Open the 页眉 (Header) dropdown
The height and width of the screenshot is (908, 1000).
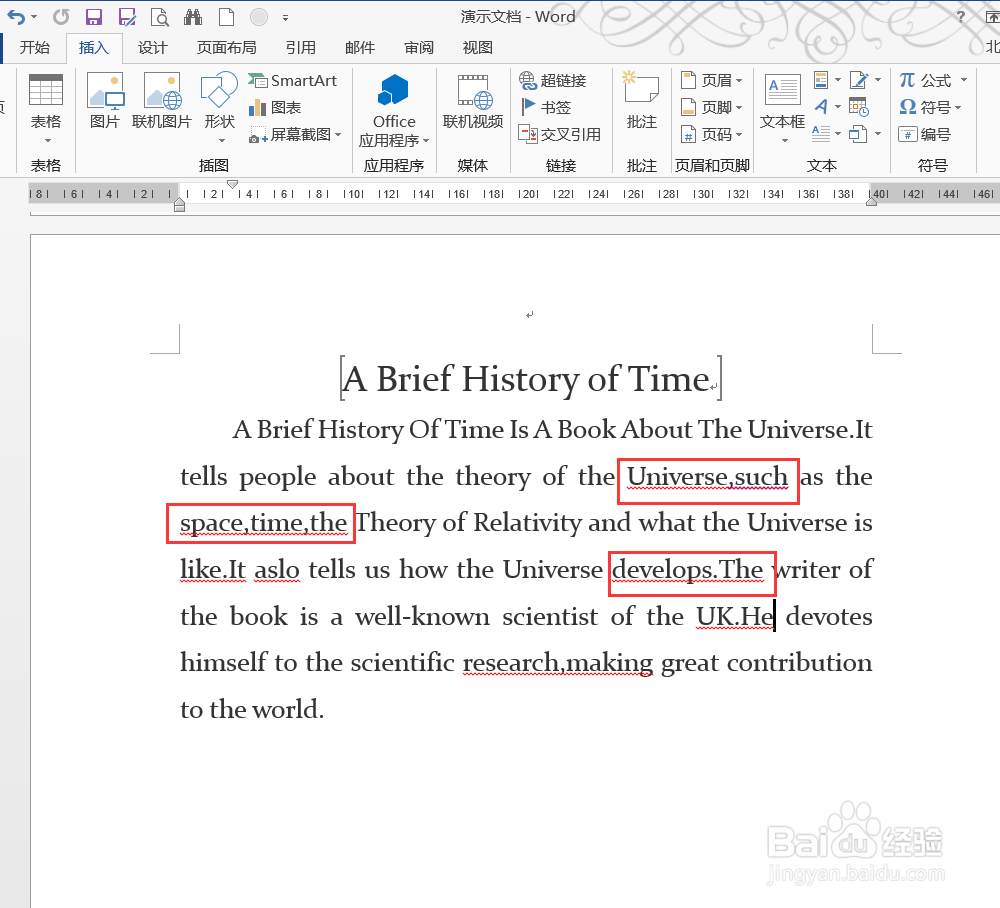(x=711, y=80)
